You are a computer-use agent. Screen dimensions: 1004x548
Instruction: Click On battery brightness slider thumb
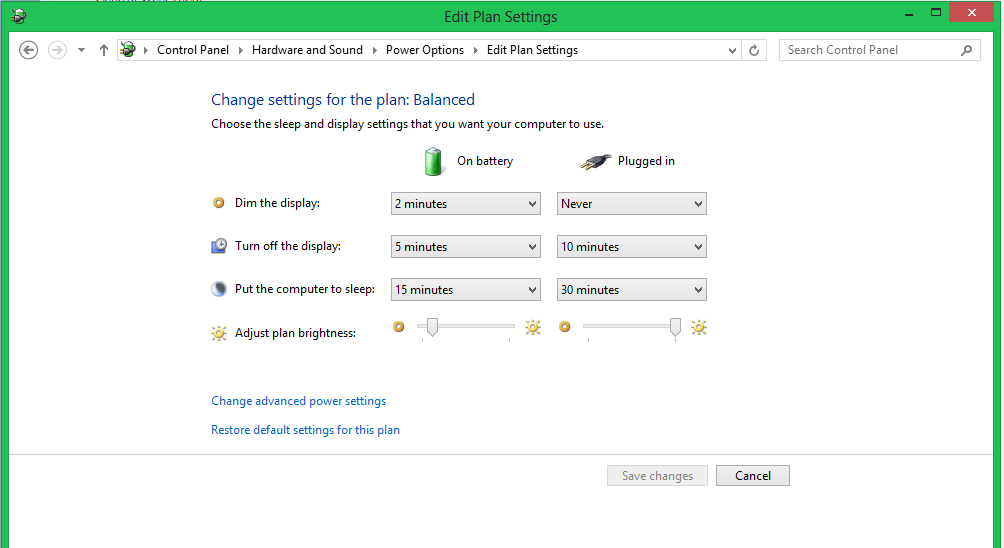(x=432, y=326)
